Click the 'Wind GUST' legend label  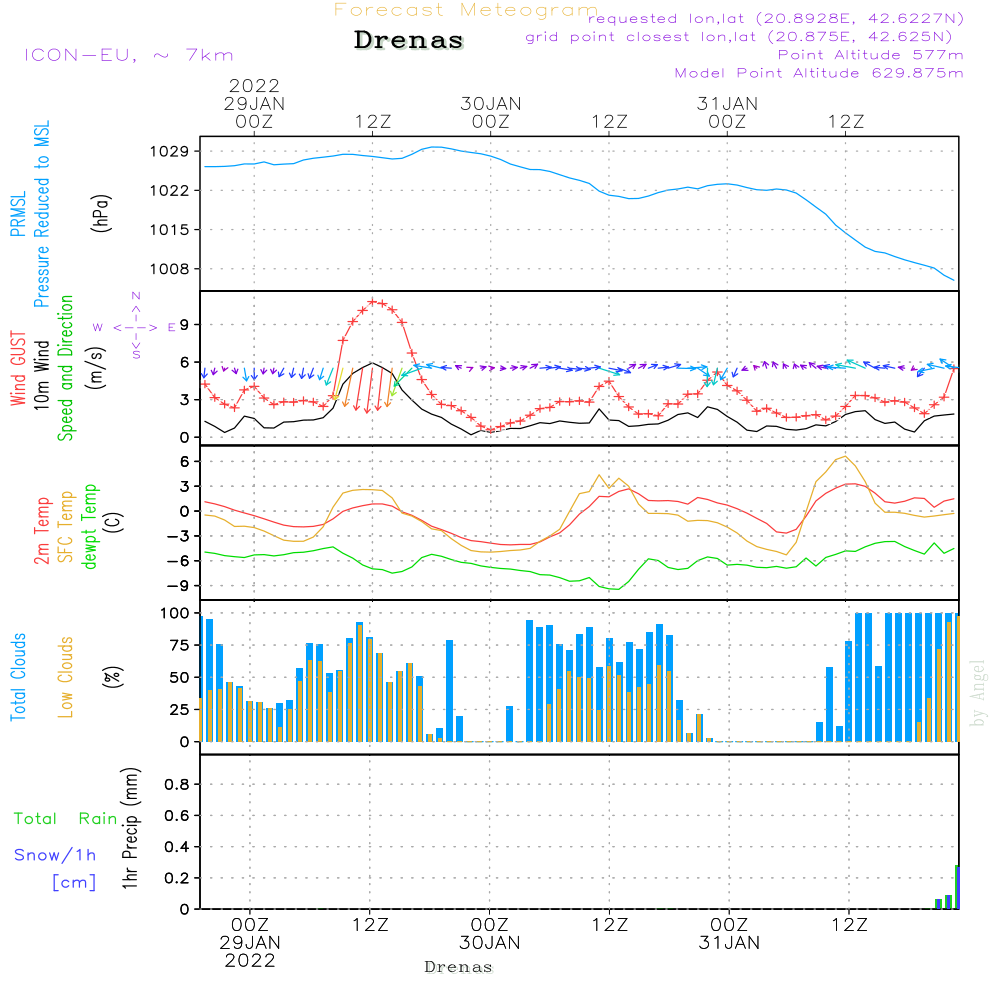pos(18,368)
